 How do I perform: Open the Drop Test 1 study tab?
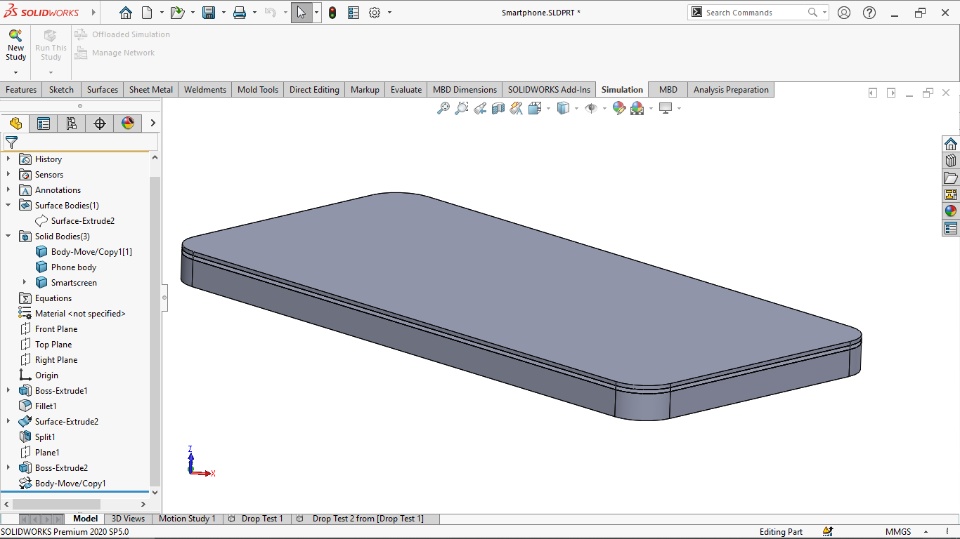pyautogui.click(x=261, y=519)
